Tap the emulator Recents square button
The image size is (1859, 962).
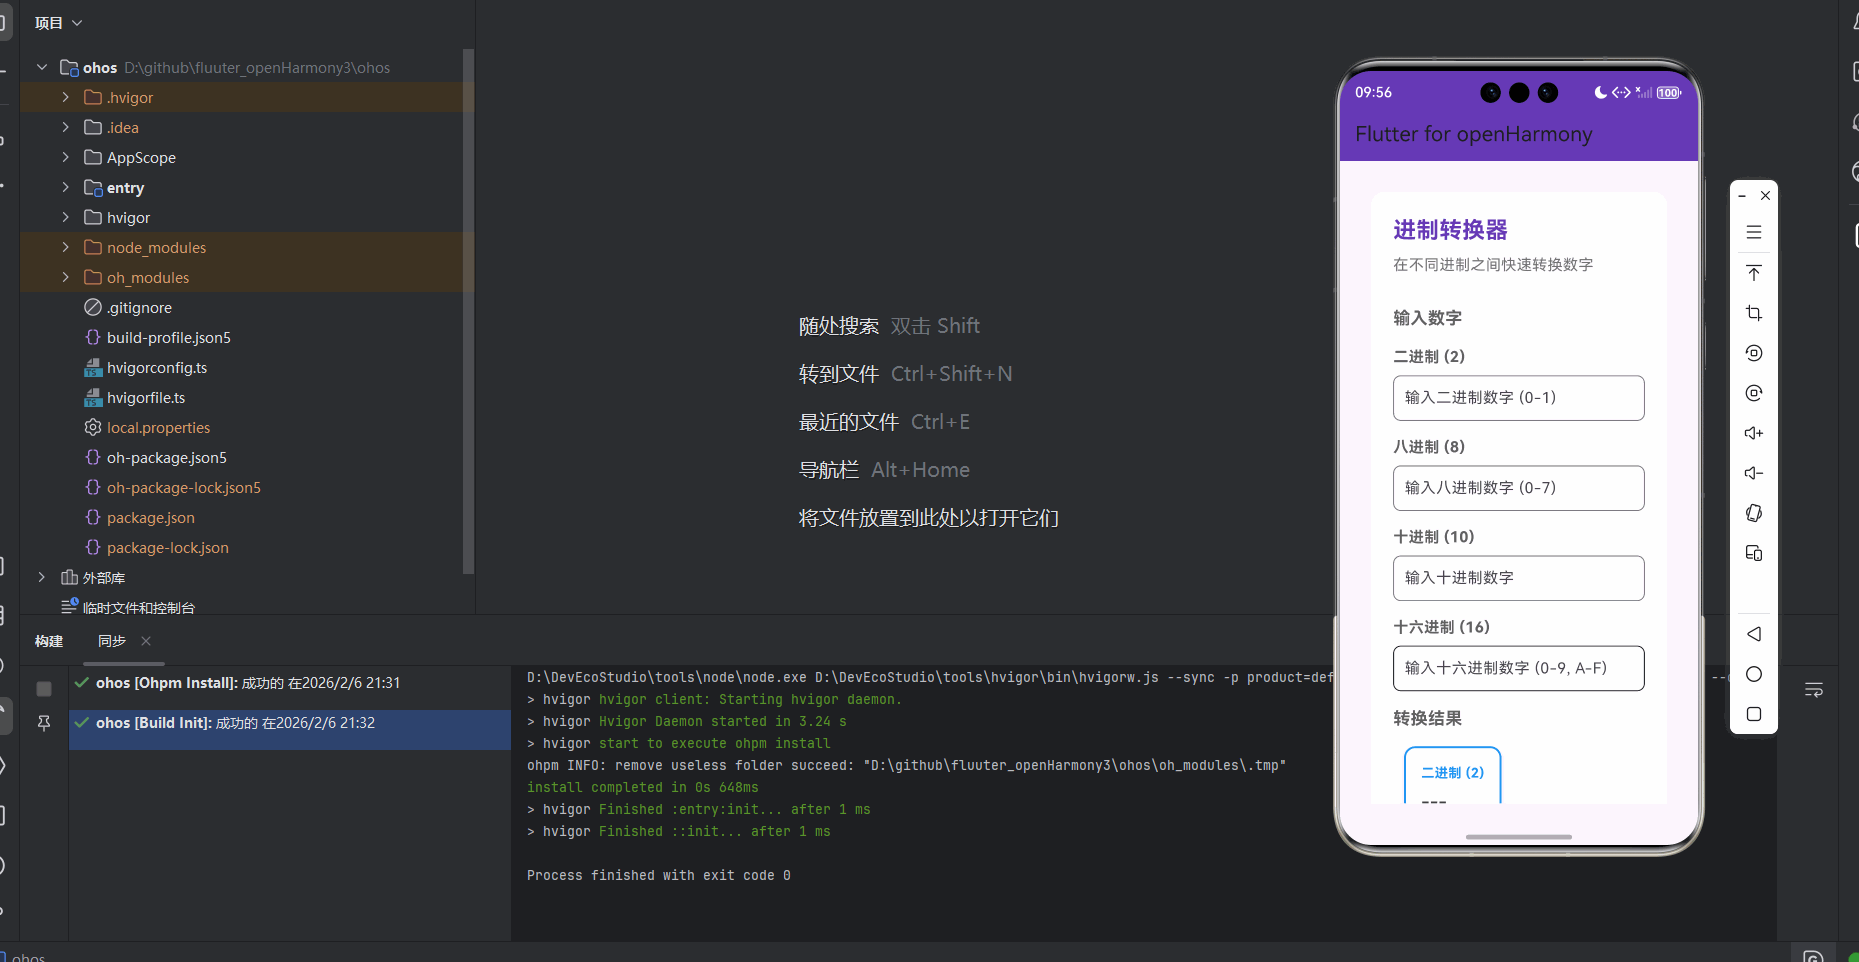click(x=1753, y=714)
